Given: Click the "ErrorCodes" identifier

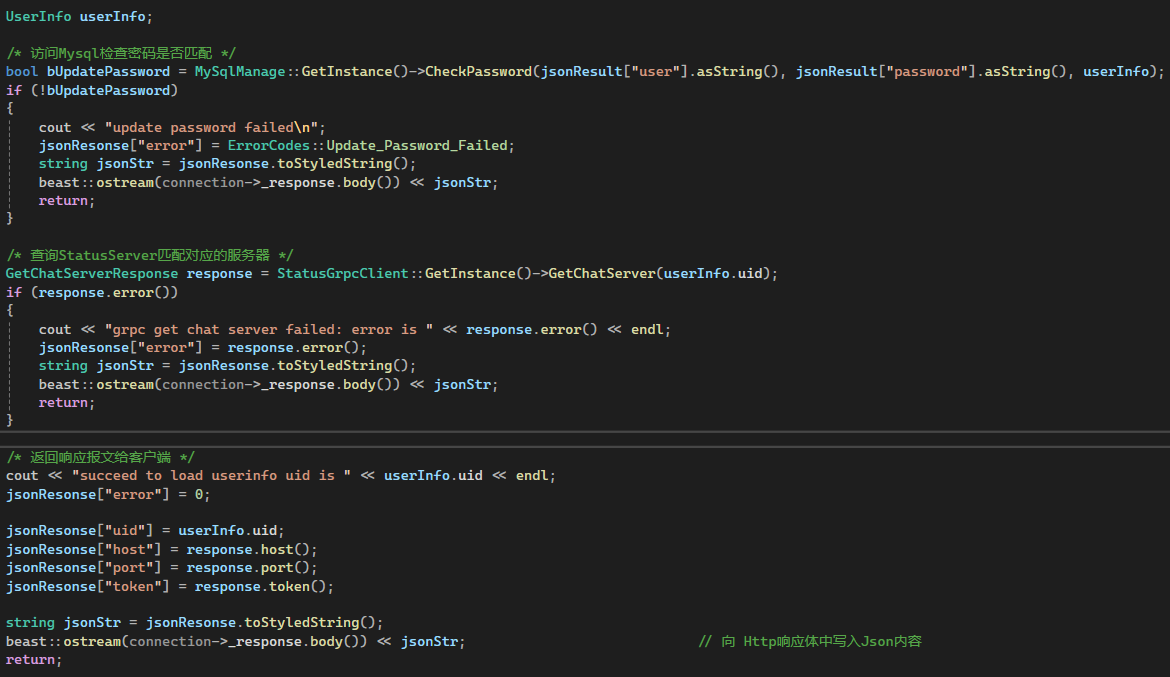Looking at the screenshot, I should click(x=269, y=146).
